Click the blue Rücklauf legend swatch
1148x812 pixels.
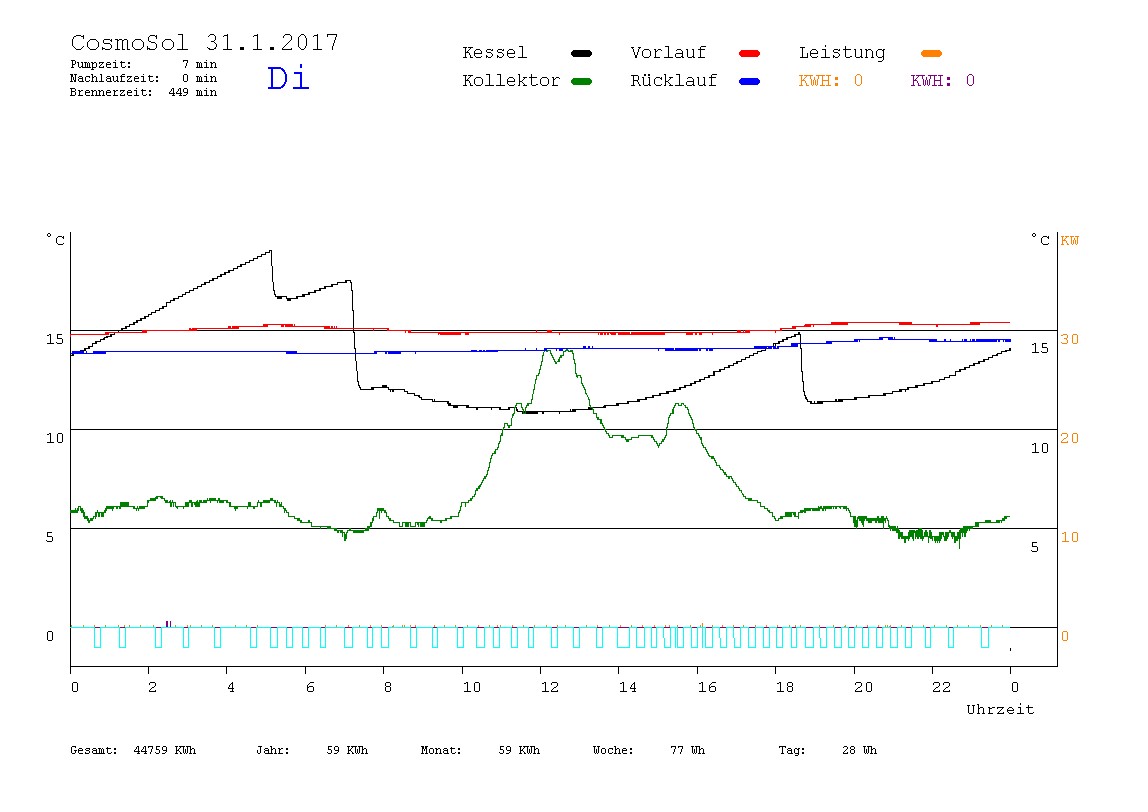(x=750, y=81)
